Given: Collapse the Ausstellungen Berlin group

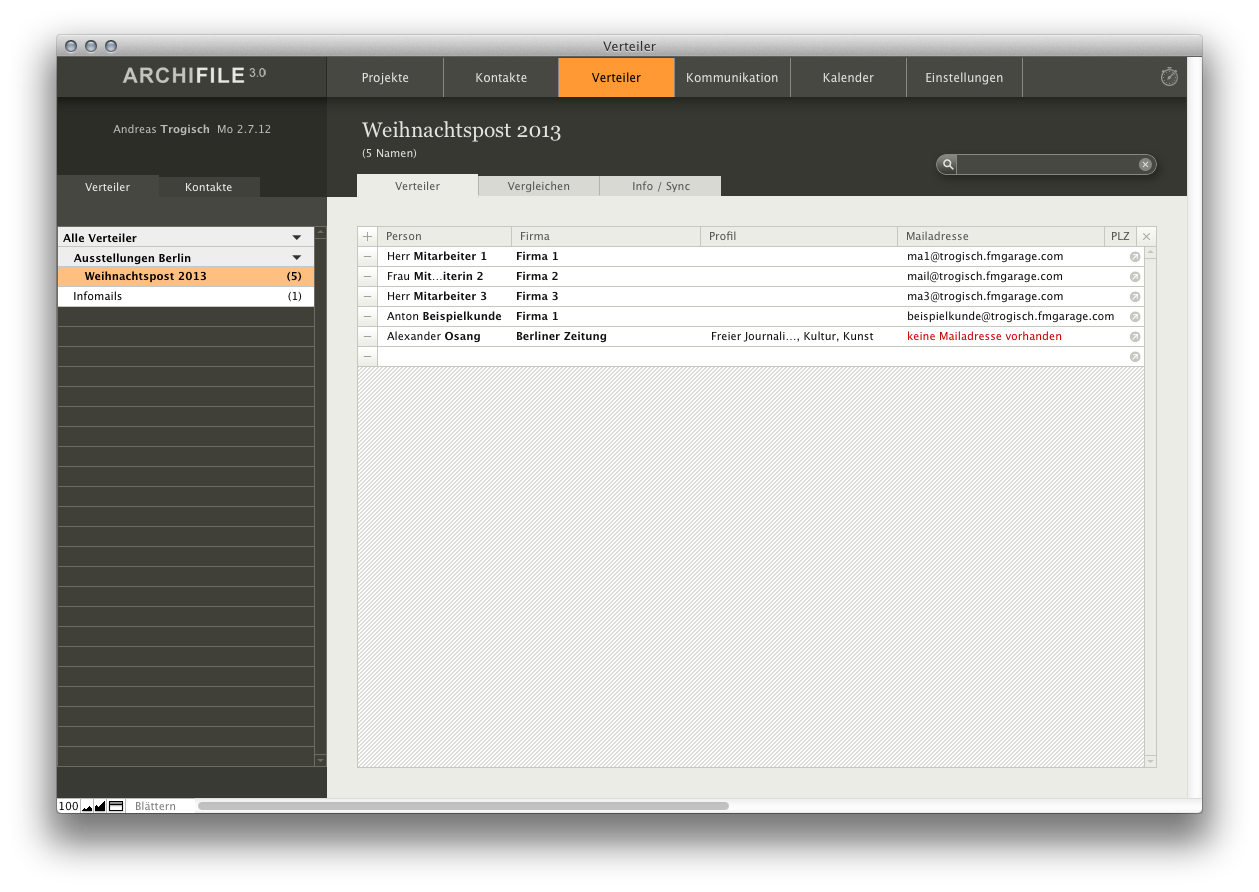Looking at the screenshot, I should coord(296,258).
